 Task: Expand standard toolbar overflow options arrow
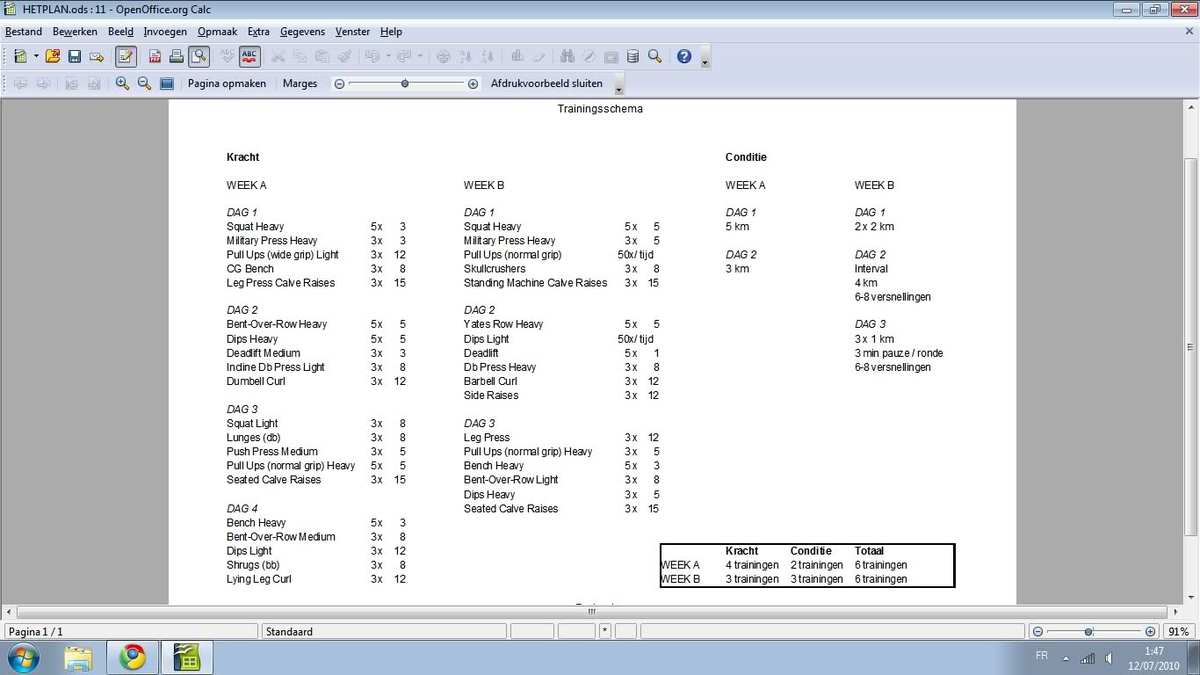tap(706, 60)
